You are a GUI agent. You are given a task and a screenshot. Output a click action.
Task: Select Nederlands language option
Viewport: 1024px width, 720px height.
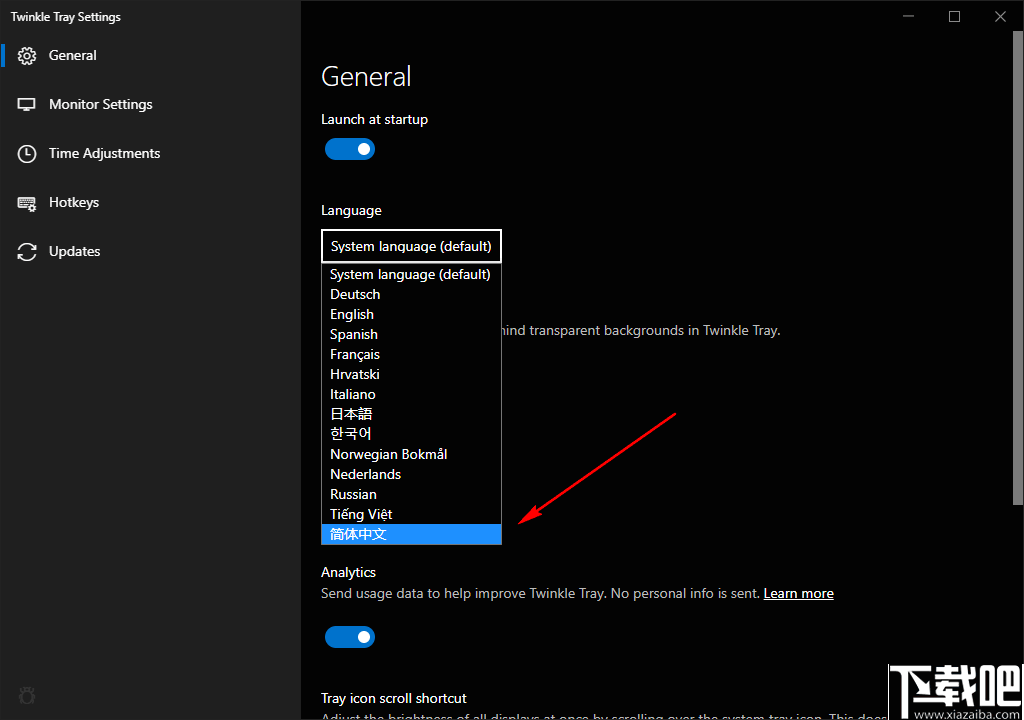[x=411, y=474]
